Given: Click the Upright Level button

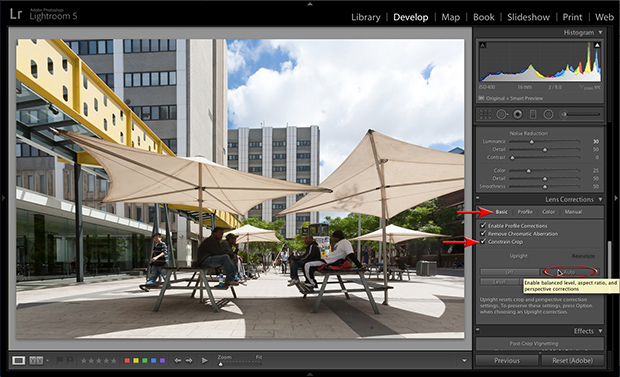Looking at the screenshot, I should [500, 282].
